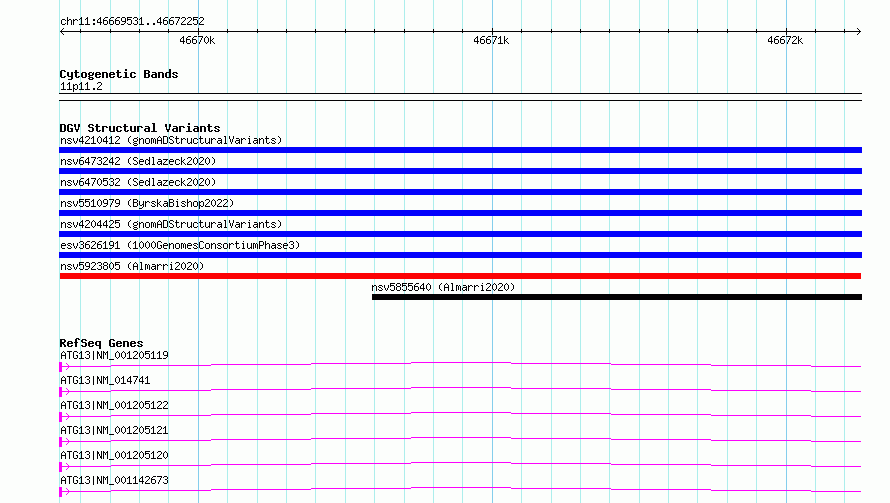Click the ATG13|NM_001205119 transcript label
The height and width of the screenshot is (503, 890).
coord(114,355)
